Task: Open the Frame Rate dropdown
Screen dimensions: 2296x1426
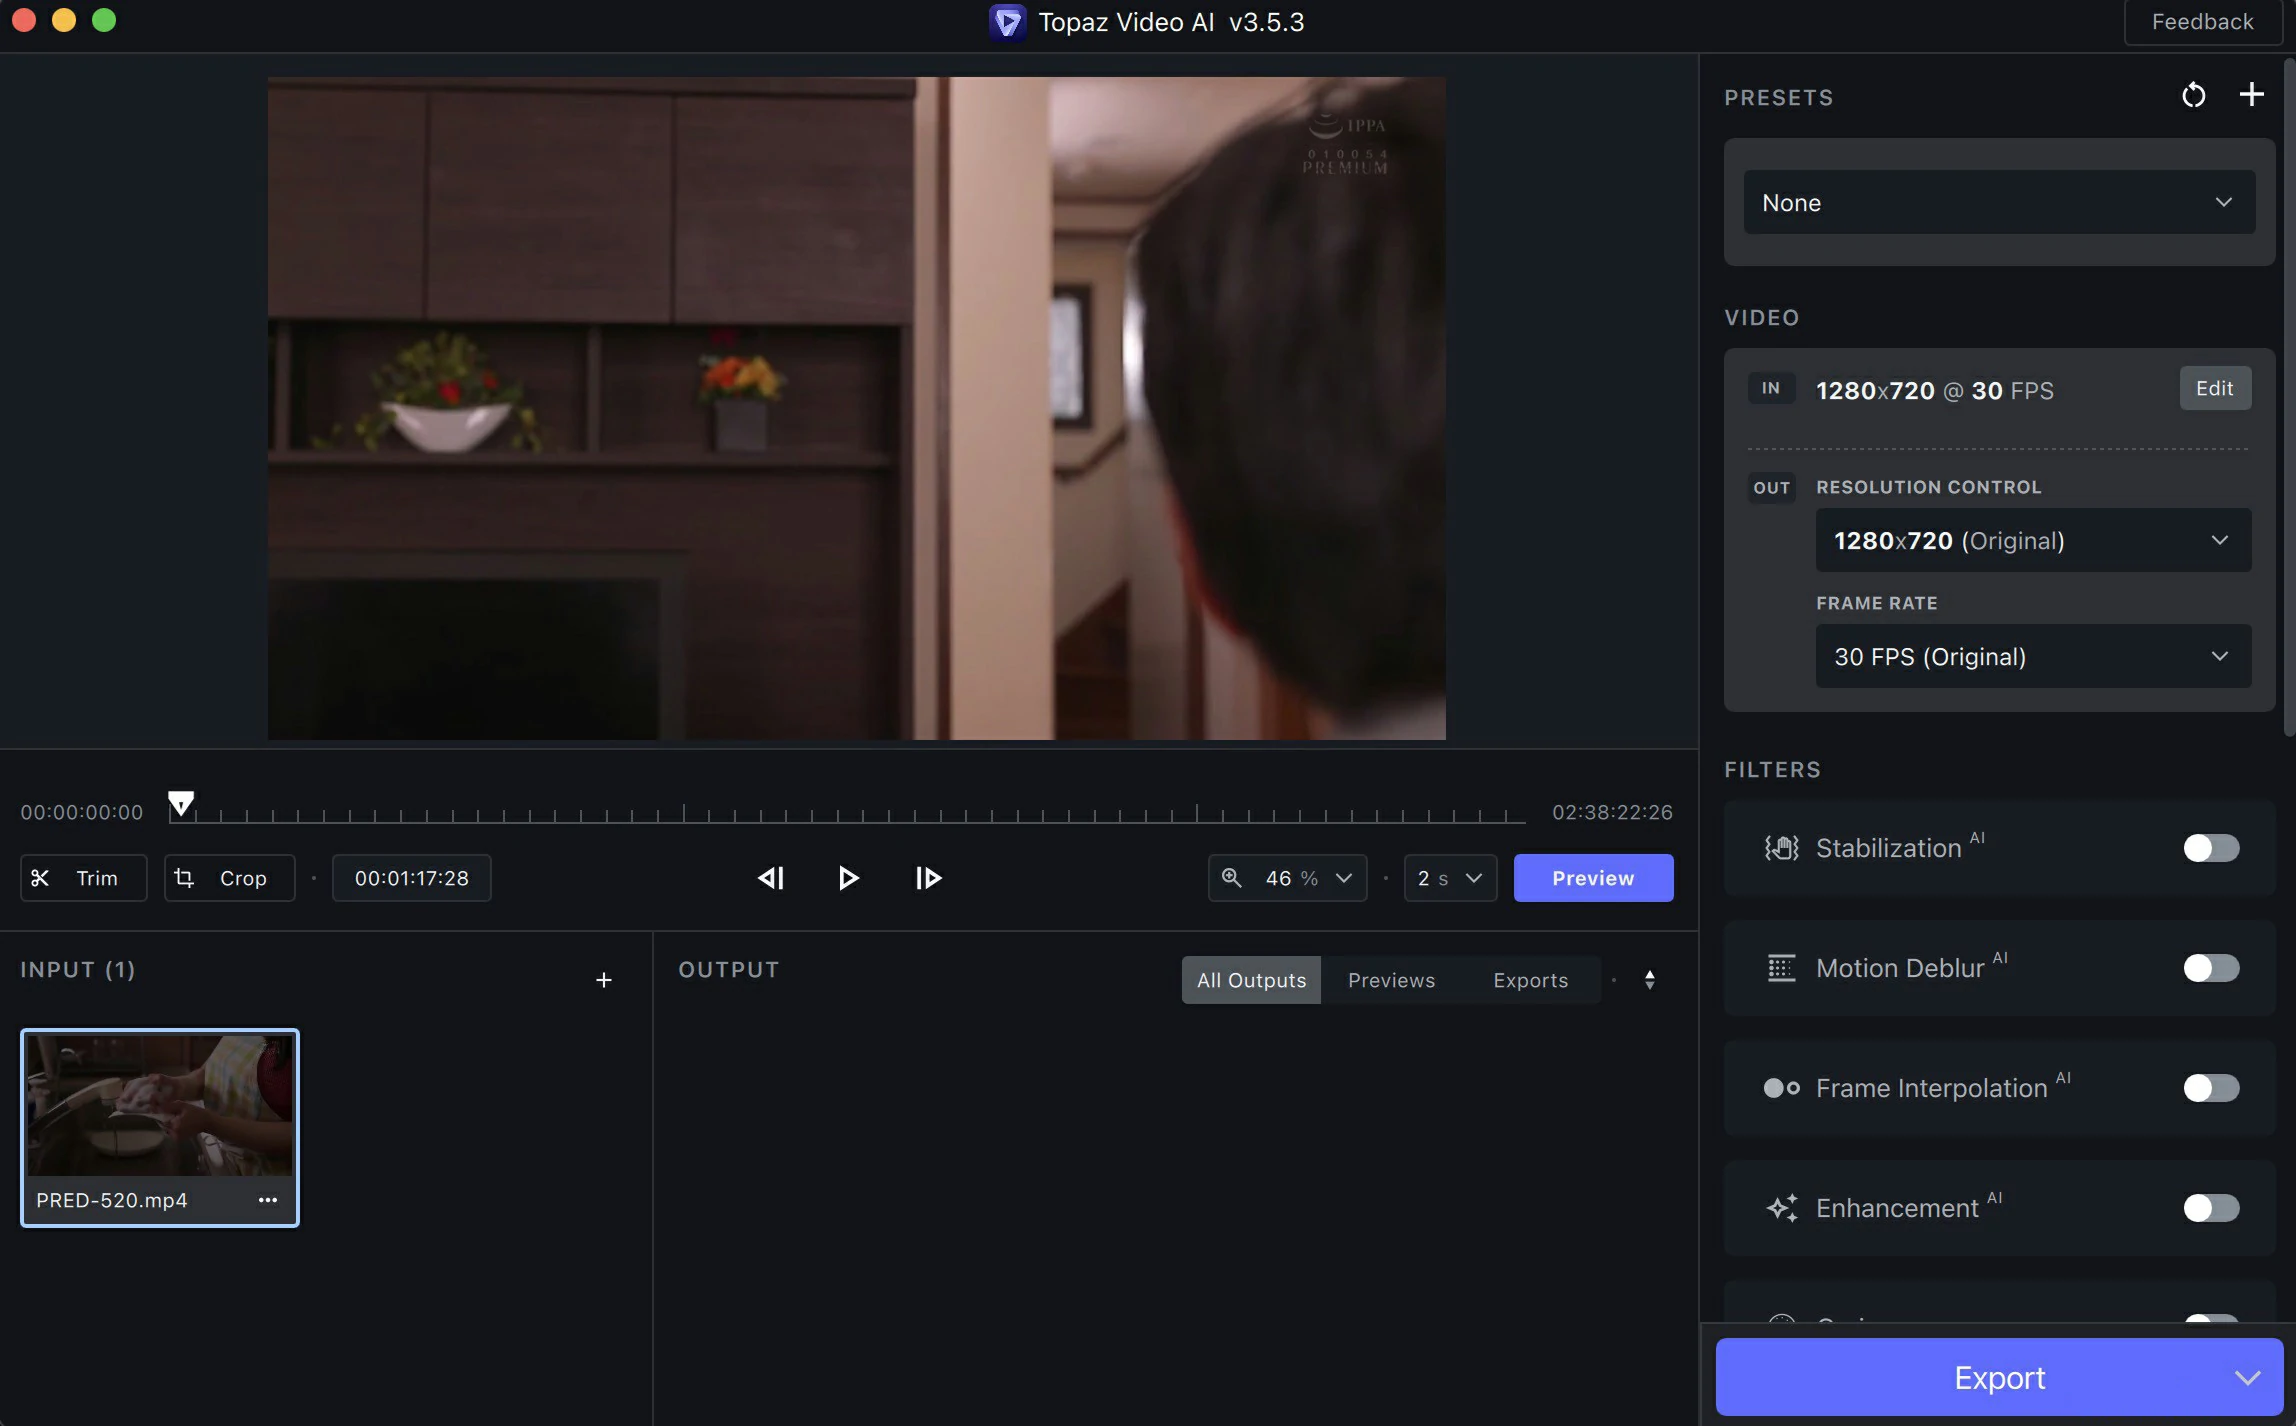Action: [2030, 656]
